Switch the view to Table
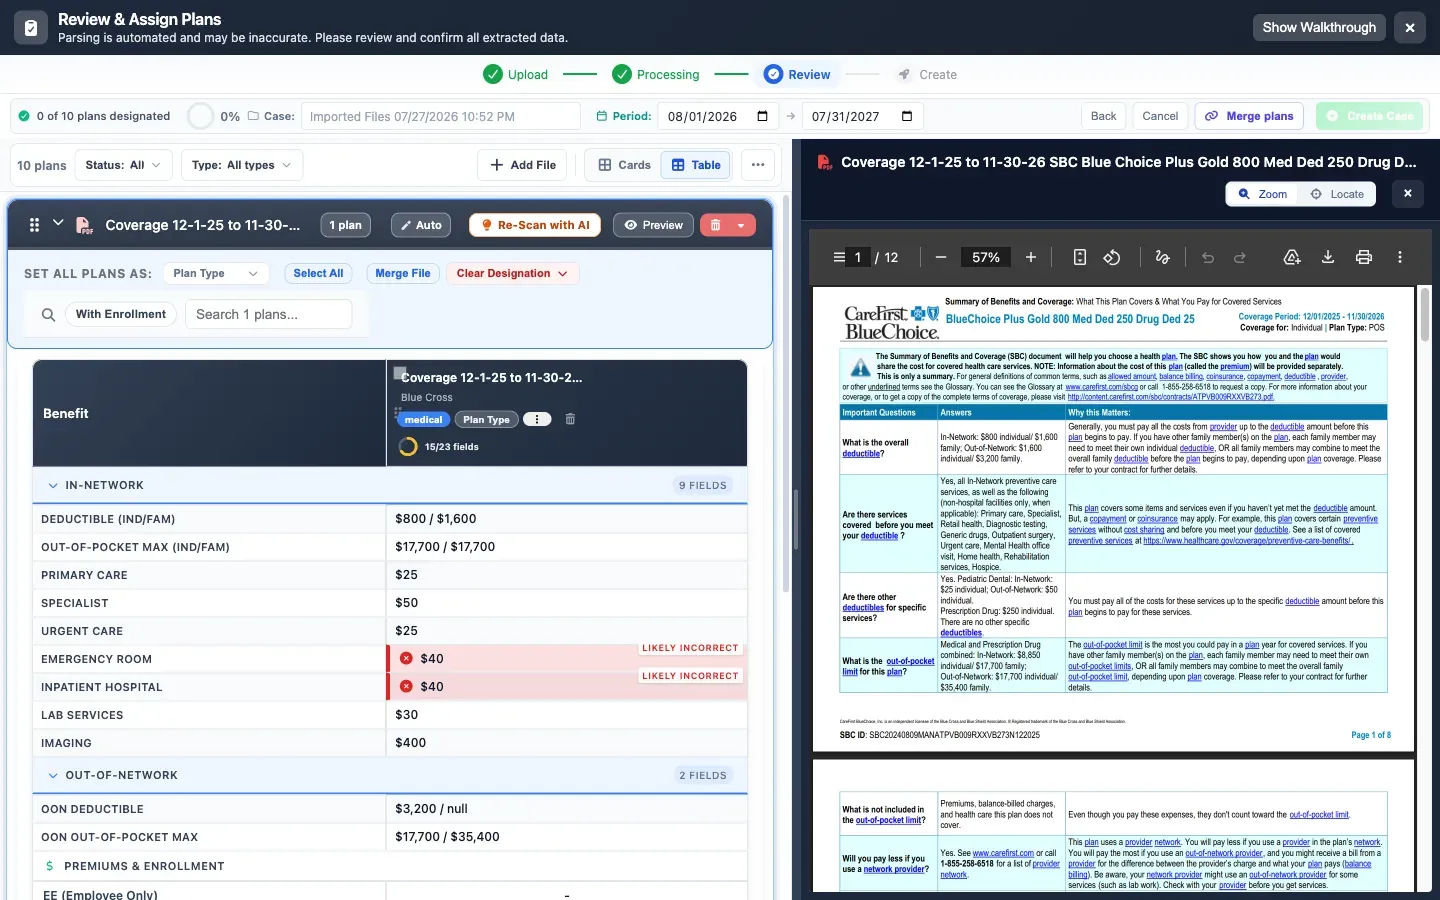1440x900 pixels. click(x=696, y=165)
